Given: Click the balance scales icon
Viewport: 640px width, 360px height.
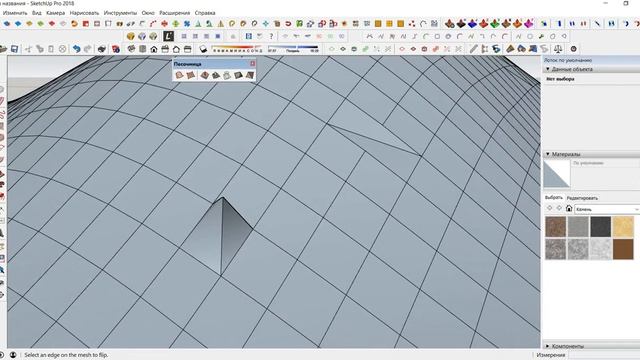Looking at the screenshot, I should [558, 49].
